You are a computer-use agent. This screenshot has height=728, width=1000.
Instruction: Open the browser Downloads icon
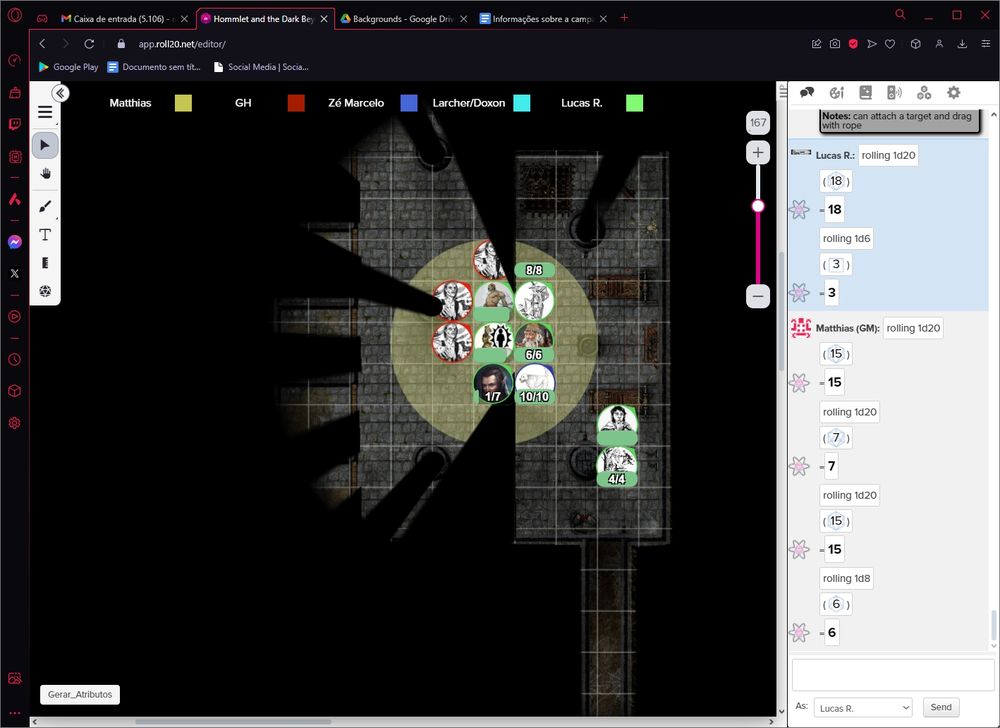coord(962,43)
